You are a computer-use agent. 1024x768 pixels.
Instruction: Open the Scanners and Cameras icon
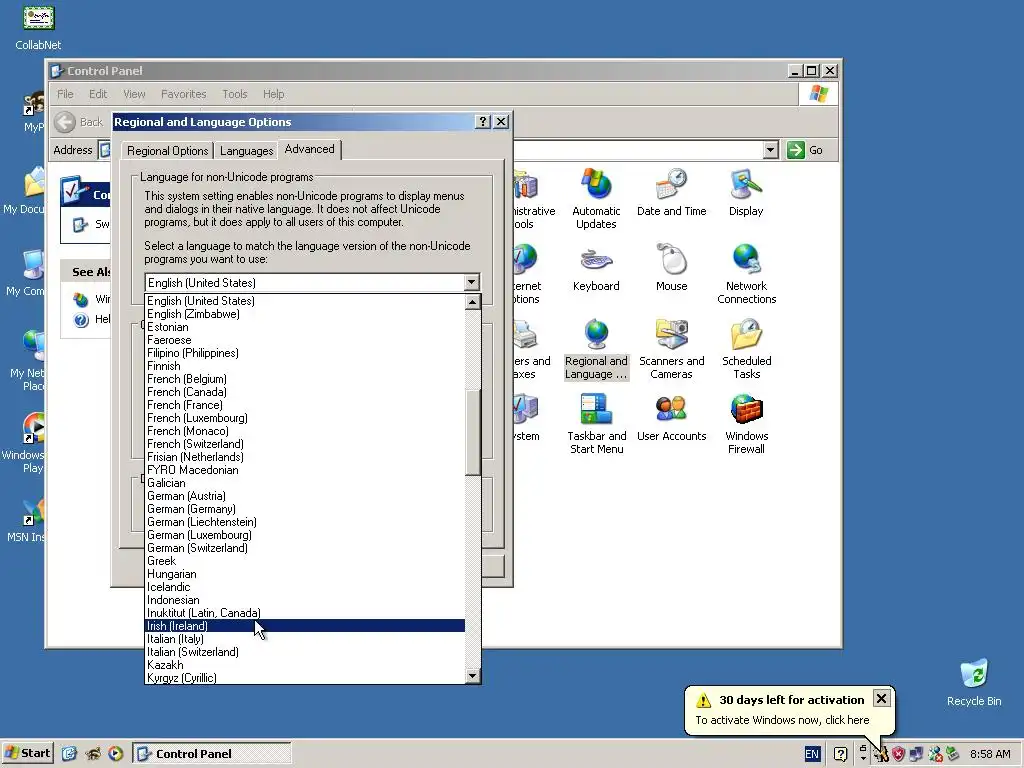tap(671, 349)
